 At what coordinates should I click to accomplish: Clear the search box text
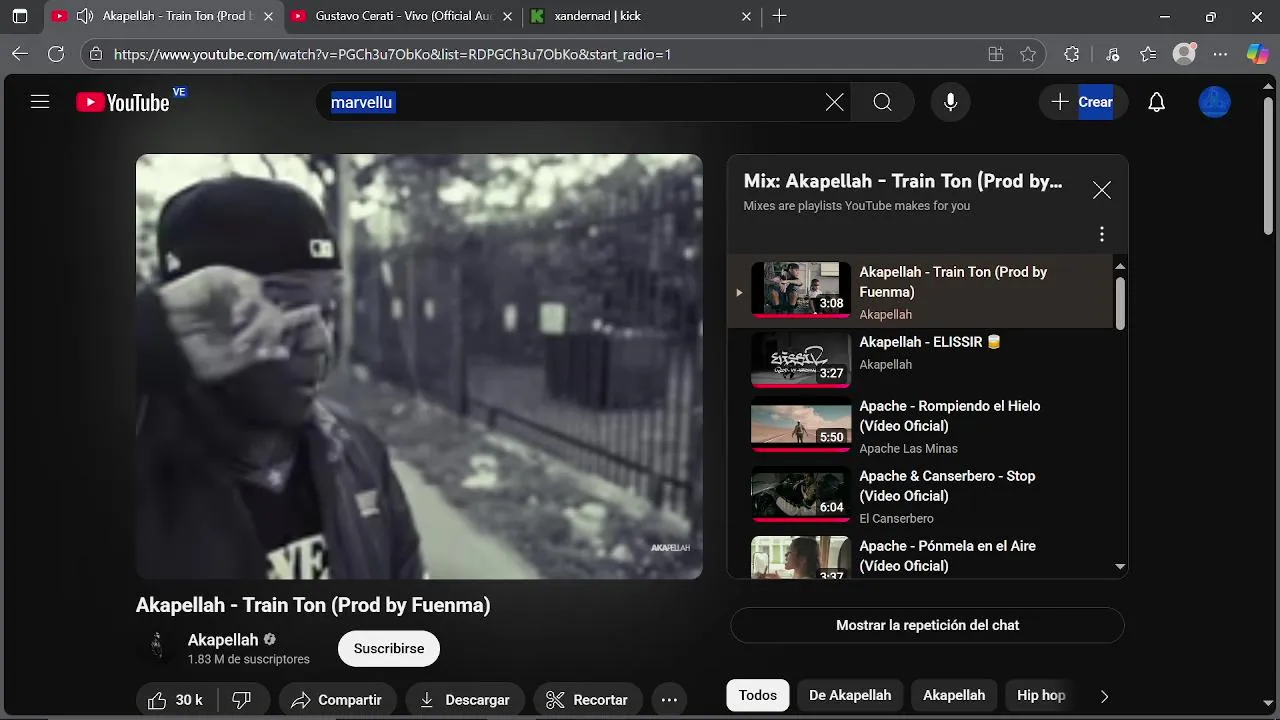tap(834, 102)
